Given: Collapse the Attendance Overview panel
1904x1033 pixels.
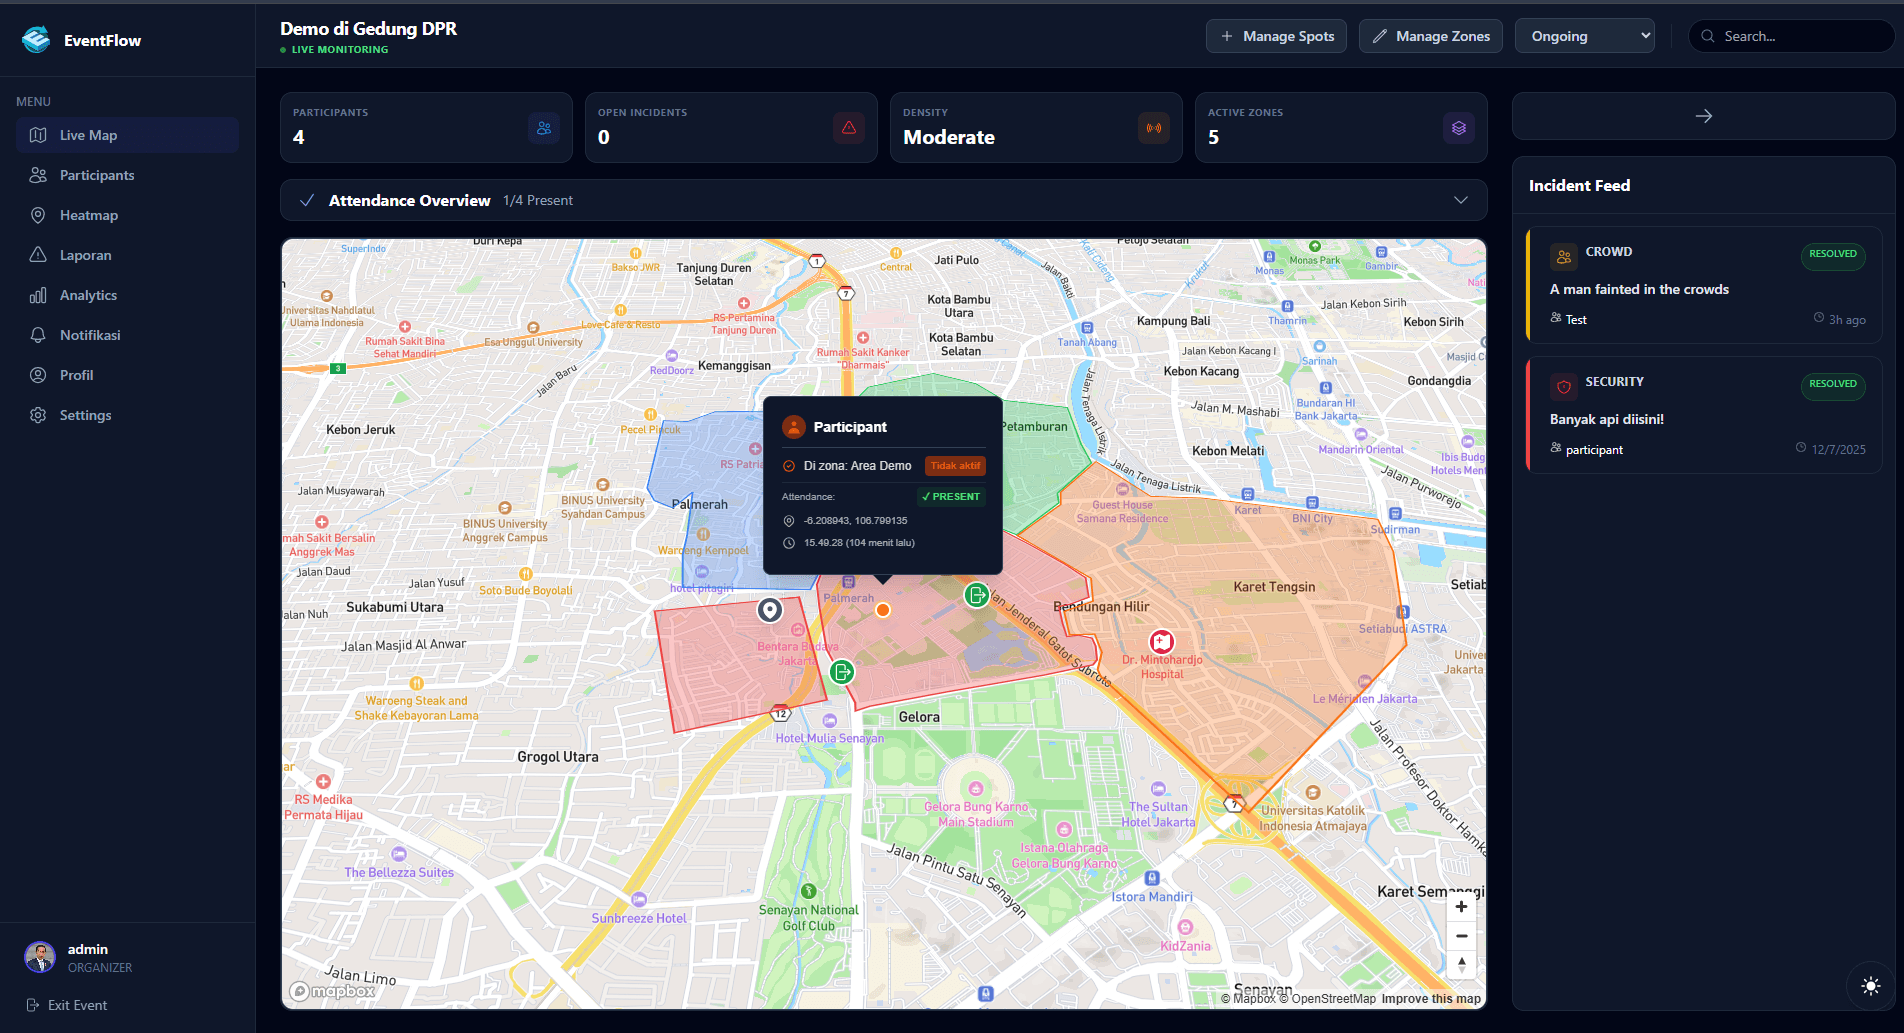Looking at the screenshot, I should coord(1461,200).
